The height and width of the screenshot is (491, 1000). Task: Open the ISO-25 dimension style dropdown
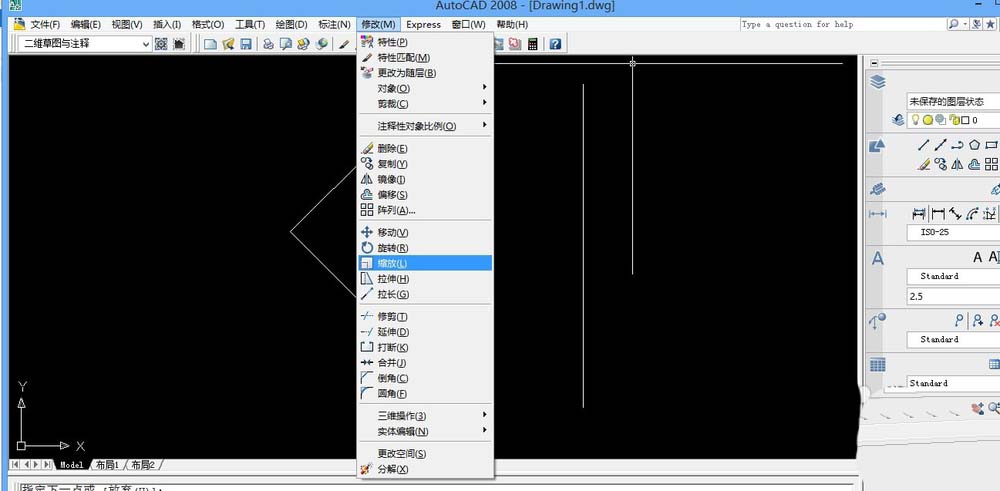click(953, 232)
